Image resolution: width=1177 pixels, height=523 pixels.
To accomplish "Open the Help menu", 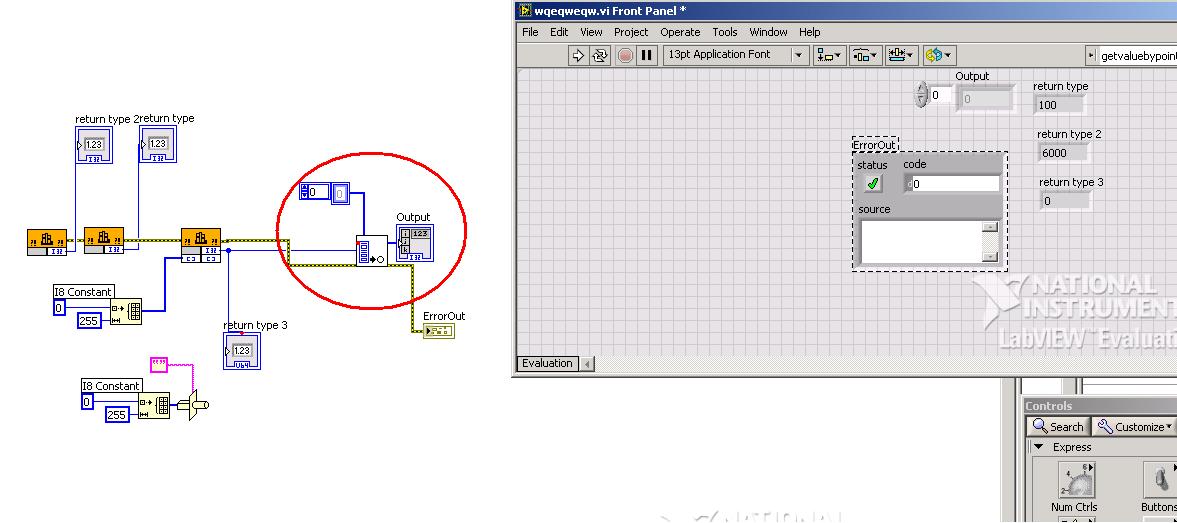I will [x=809, y=32].
